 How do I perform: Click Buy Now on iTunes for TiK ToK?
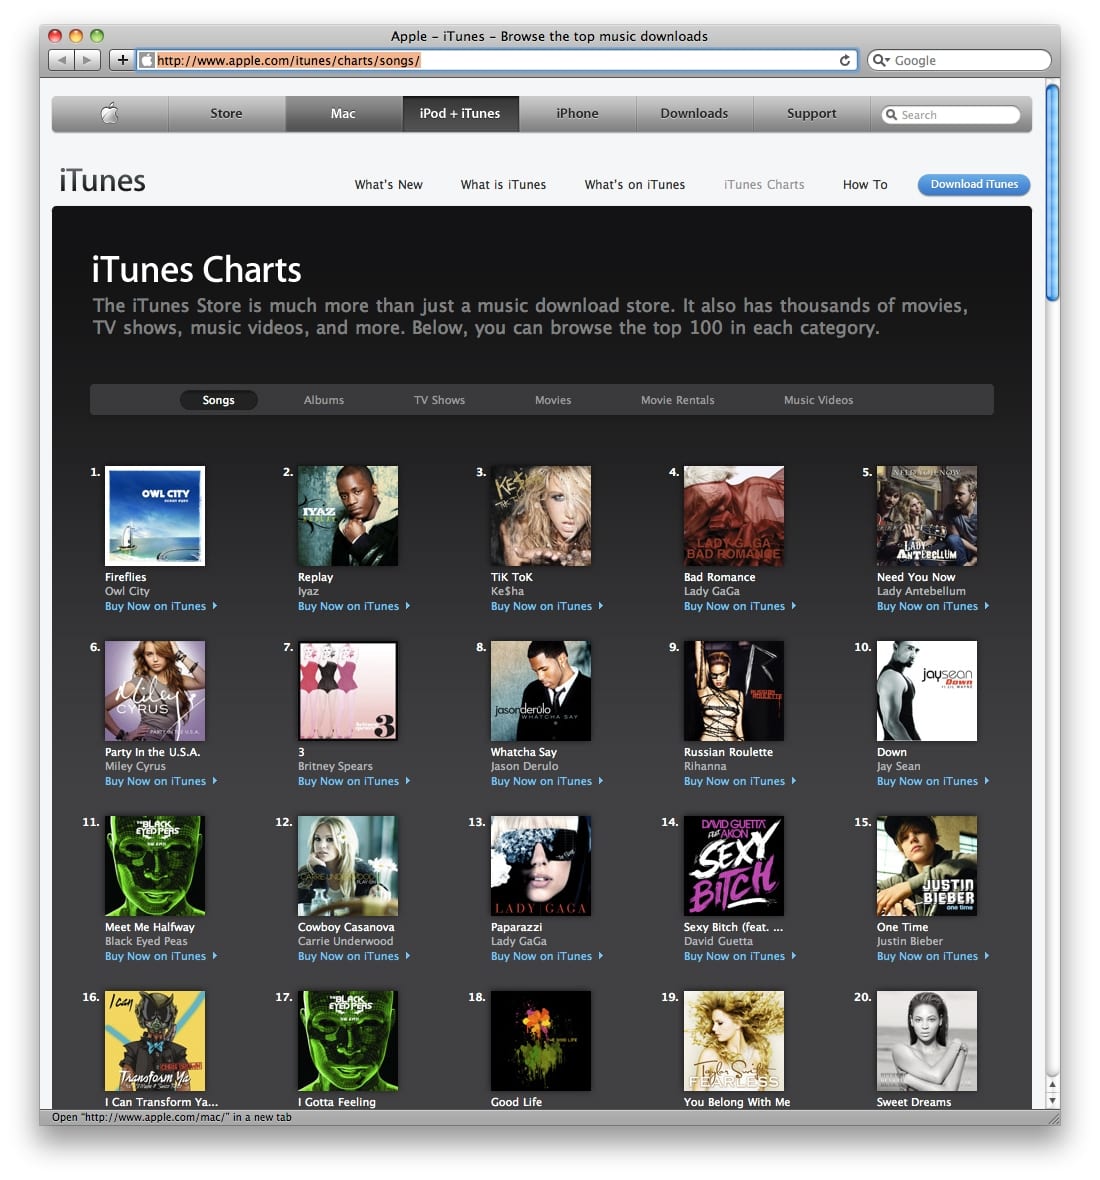coord(547,607)
